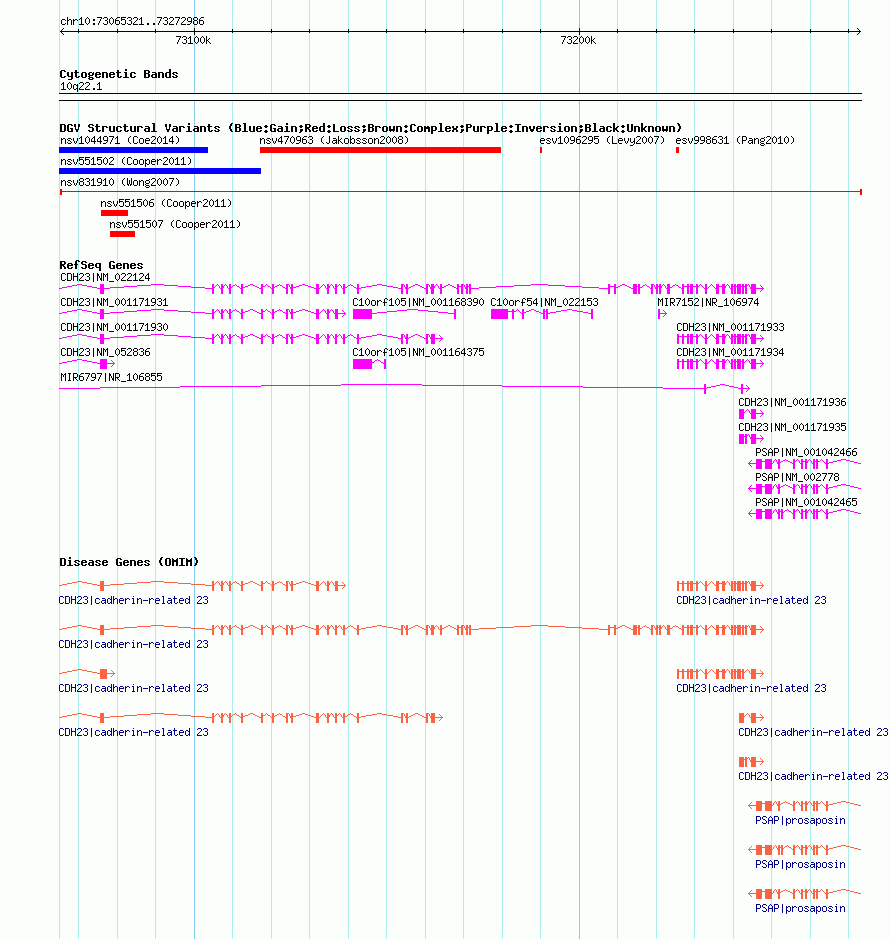
Task: Select the nsv831910 (Wong2007) variant line
Action: (x=461, y=192)
